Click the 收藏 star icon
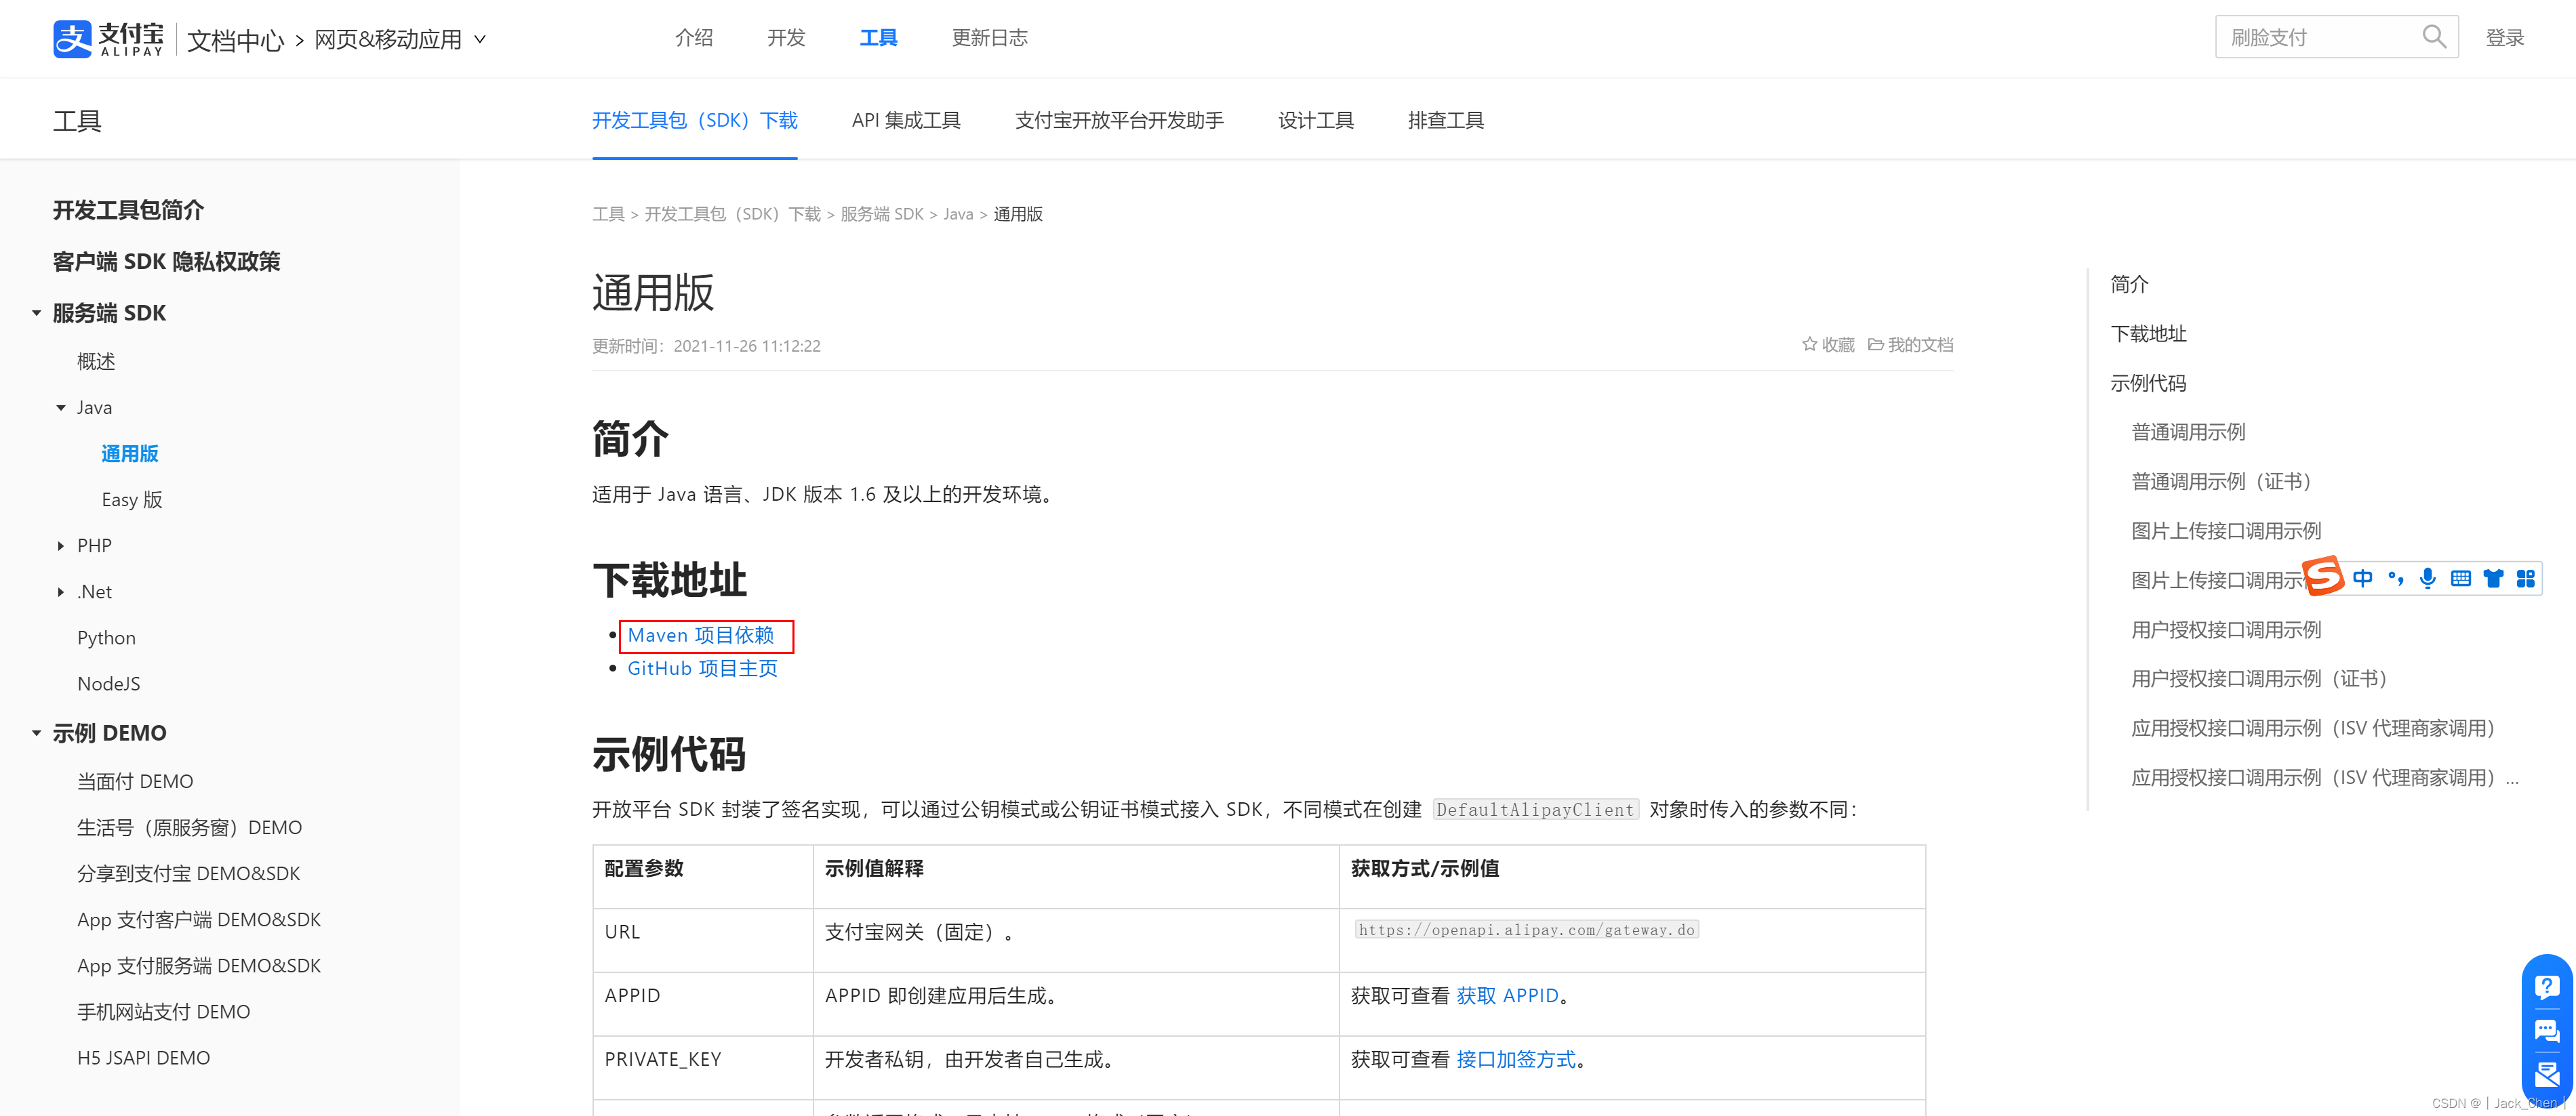 [x=1809, y=345]
